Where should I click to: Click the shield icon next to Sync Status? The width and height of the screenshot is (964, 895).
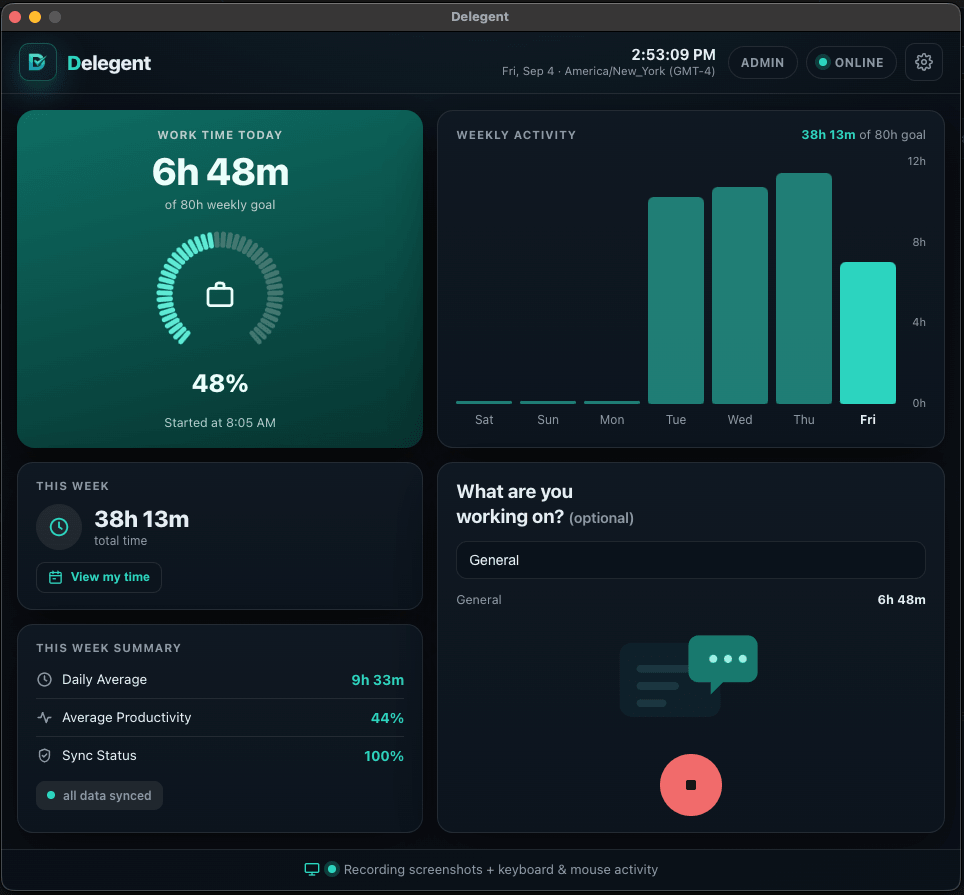pyautogui.click(x=44, y=755)
